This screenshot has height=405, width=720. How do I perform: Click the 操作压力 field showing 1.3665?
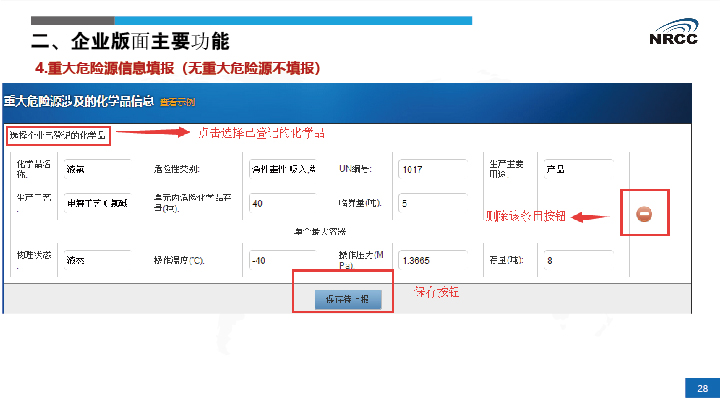click(x=433, y=260)
